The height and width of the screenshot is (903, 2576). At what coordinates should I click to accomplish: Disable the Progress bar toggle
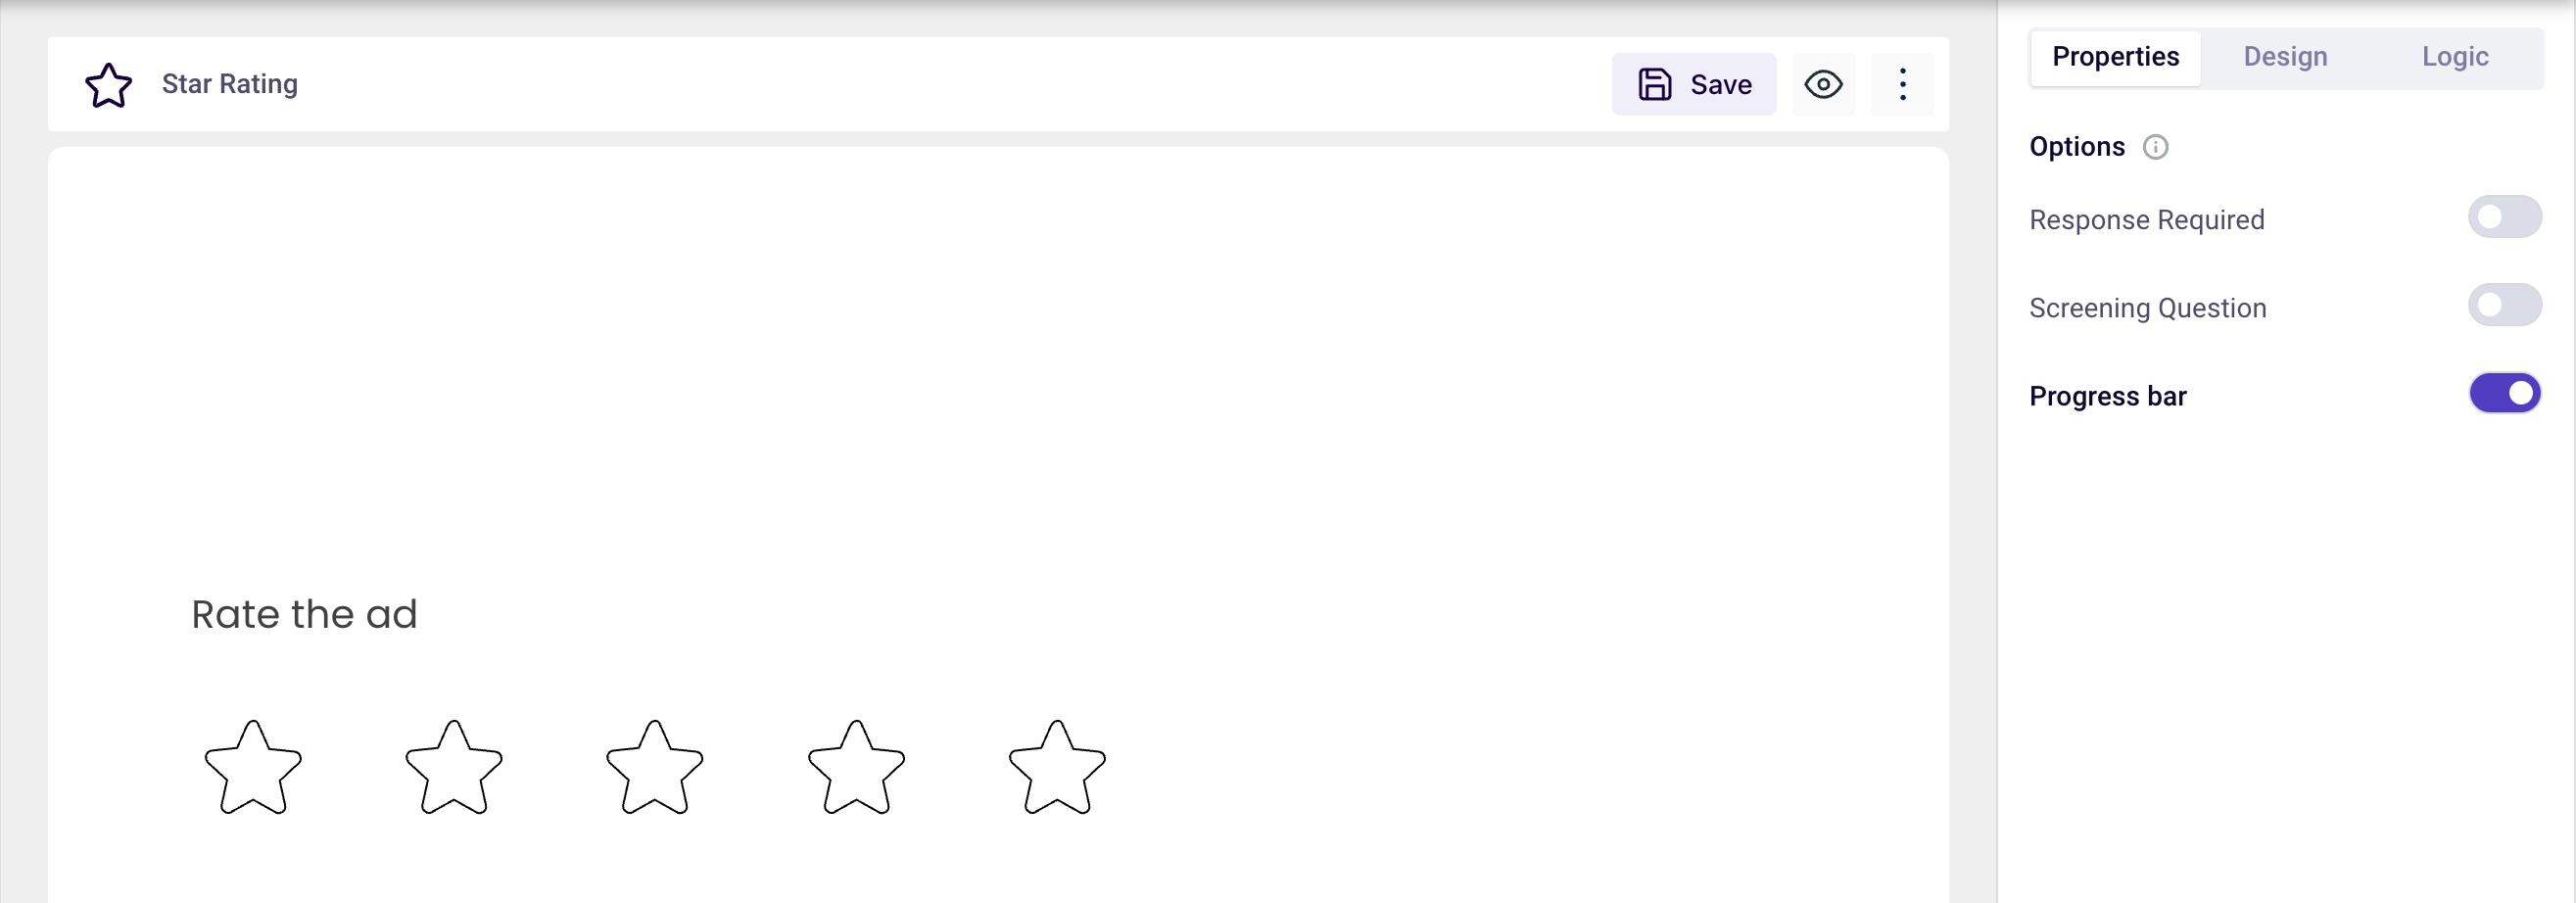coord(2504,393)
